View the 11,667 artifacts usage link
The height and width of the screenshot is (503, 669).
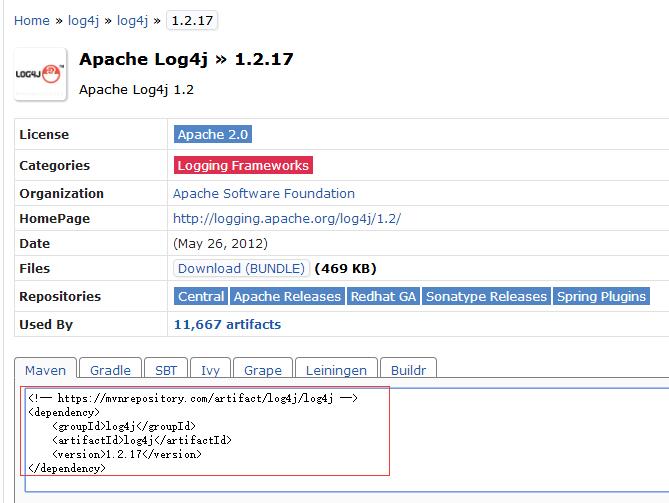[227, 324]
